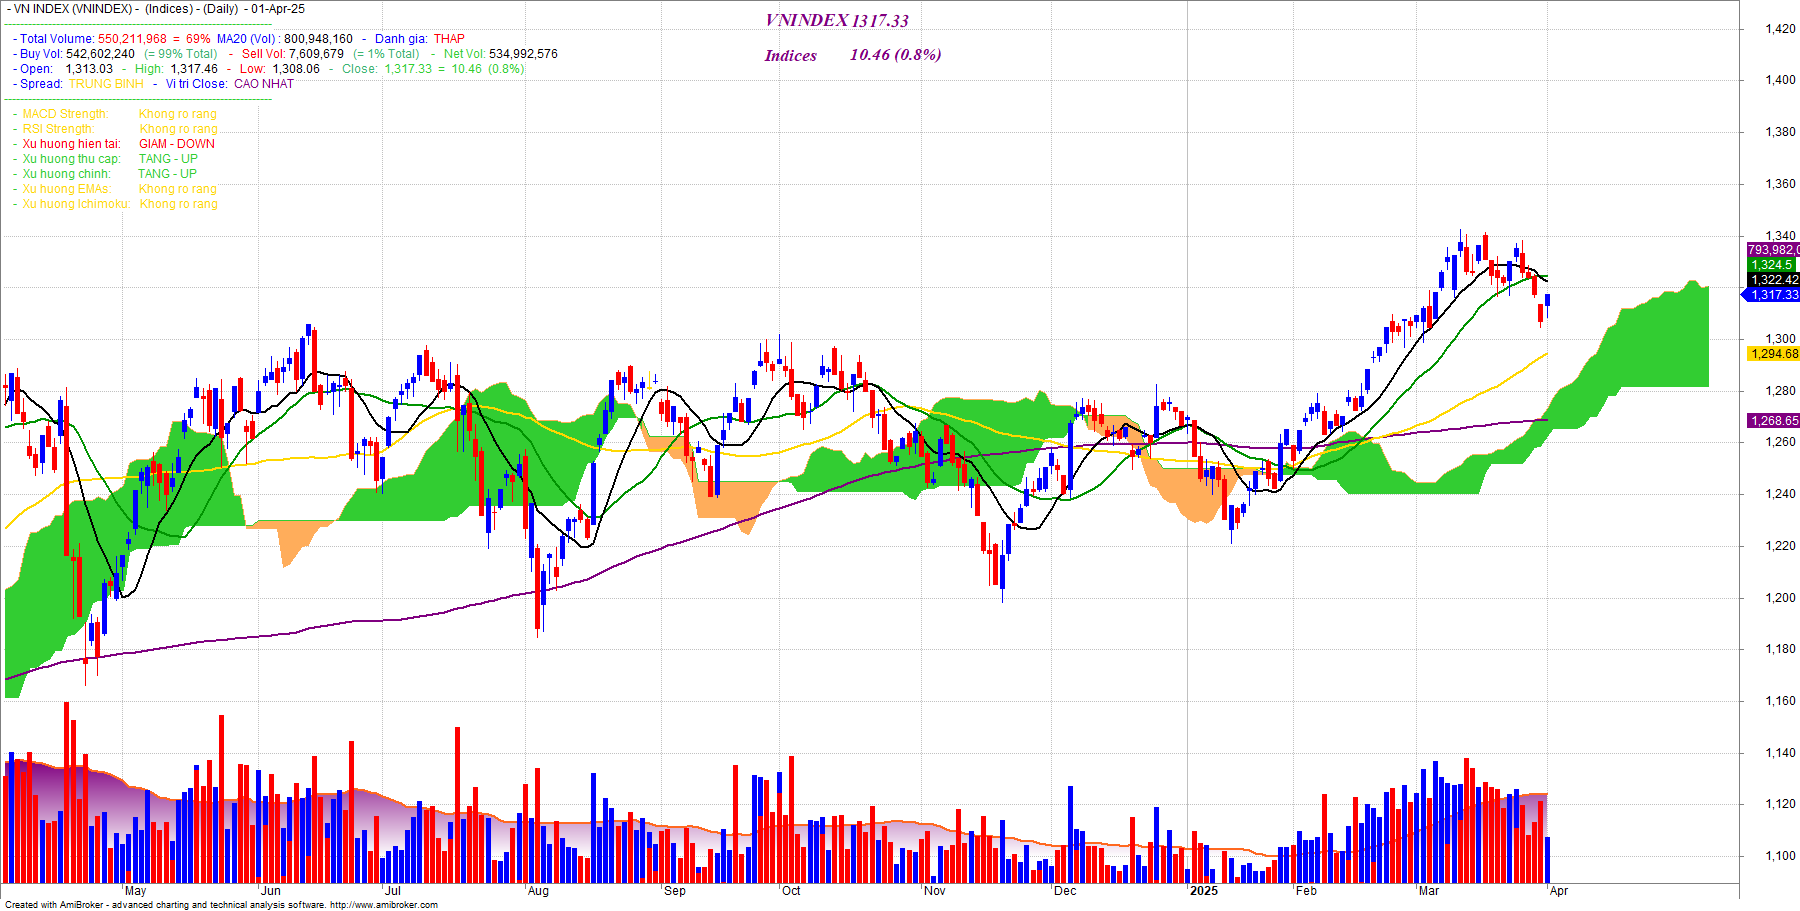Select the Nov marker on time axis
1800x911 pixels.
coord(935,891)
